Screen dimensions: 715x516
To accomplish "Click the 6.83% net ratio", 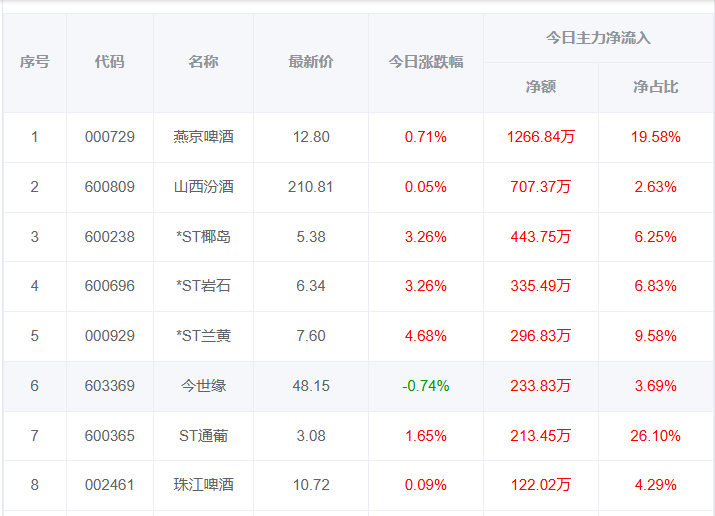I will click(x=656, y=286).
